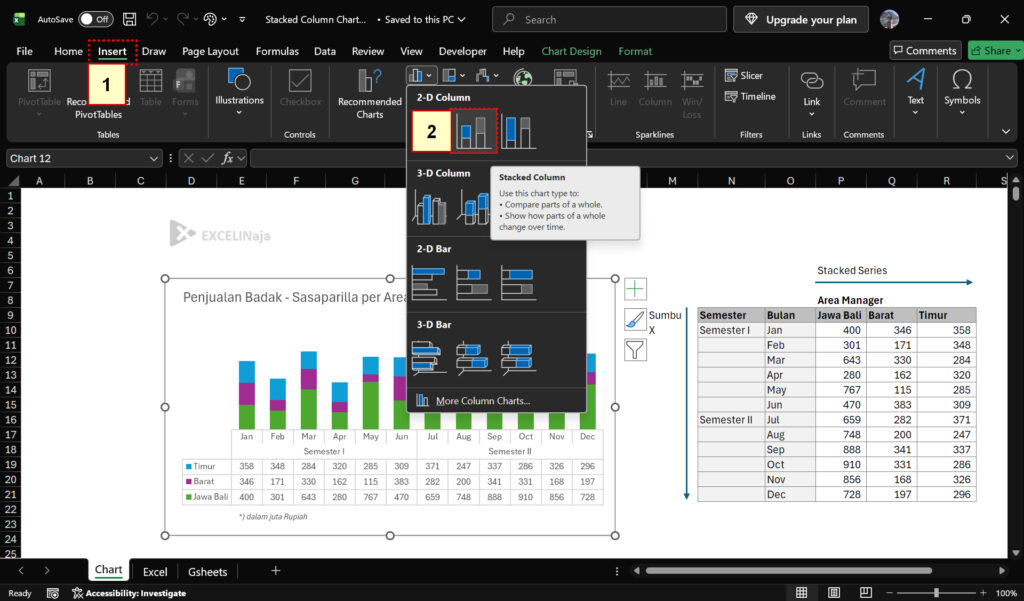The height and width of the screenshot is (601, 1024).
Task: Click Accessibility: Investigate in status bar
Action: click(x=129, y=593)
